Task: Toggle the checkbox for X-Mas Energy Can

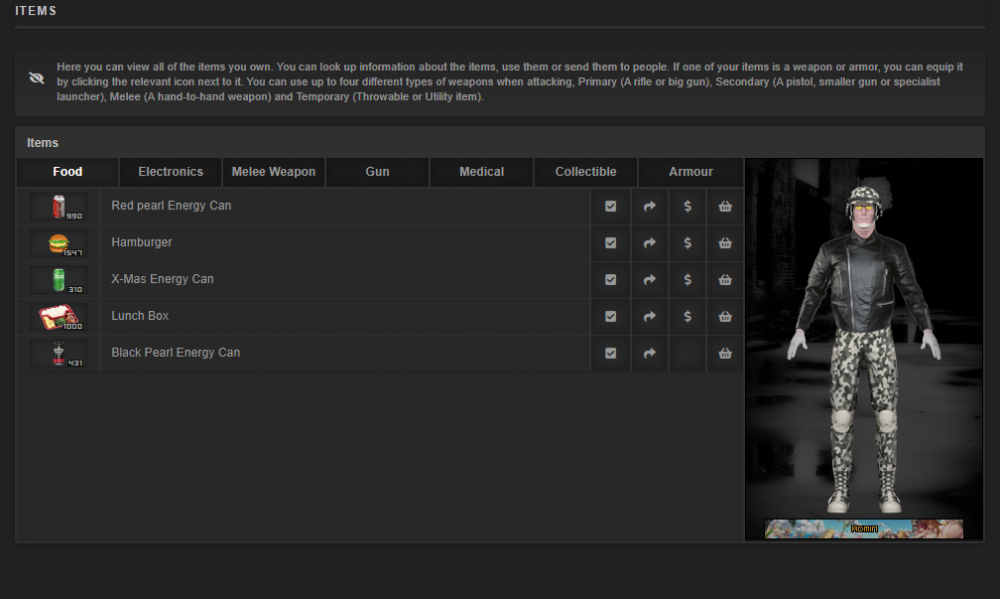Action: pyautogui.click(x=611, y=280)
